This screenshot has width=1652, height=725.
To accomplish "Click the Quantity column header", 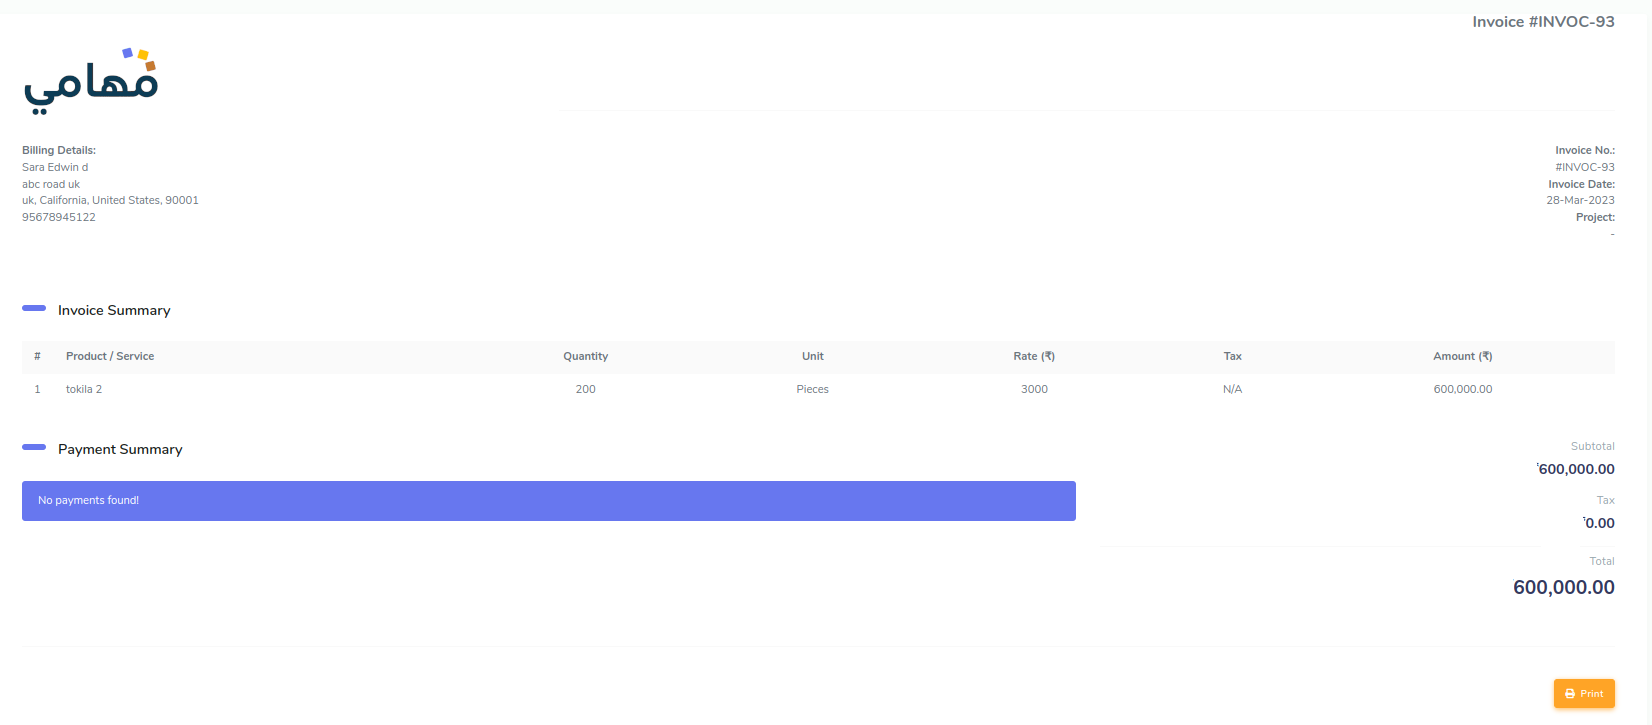I will pyautogui.click(x=585, y=356).
